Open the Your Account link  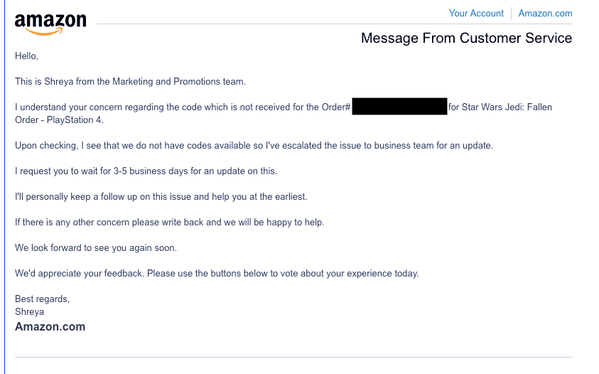[x=476, y=13]
